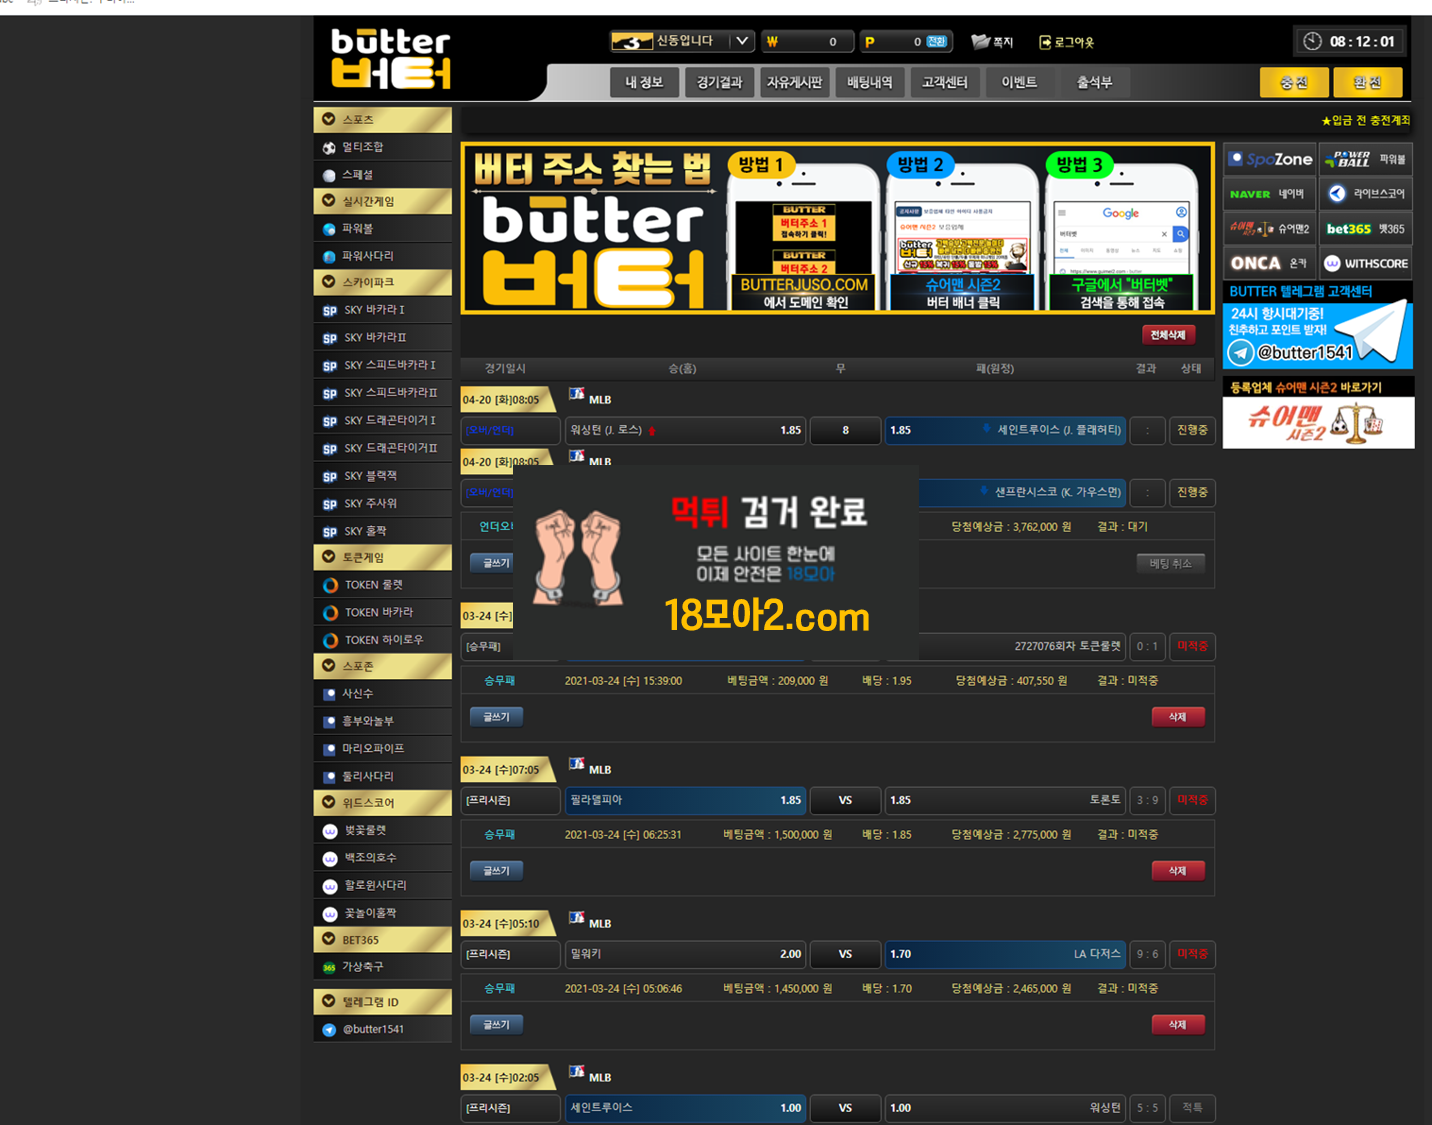Collapse the 실시간게임 sidebar section

pyautogui.click(x=383, y=201)
